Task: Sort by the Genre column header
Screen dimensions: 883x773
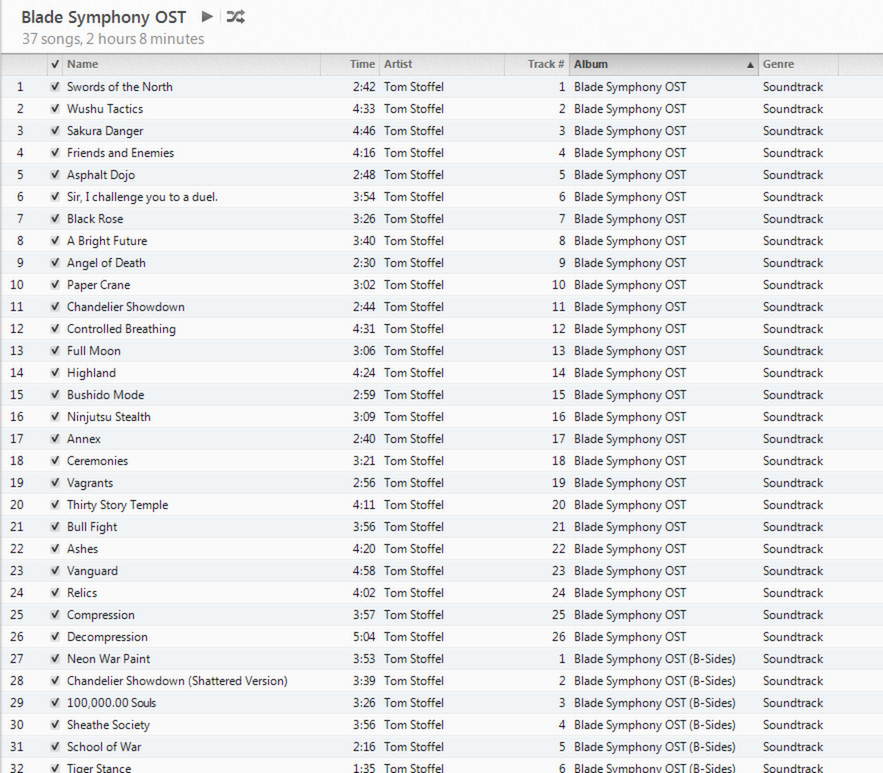Action: 796,64
